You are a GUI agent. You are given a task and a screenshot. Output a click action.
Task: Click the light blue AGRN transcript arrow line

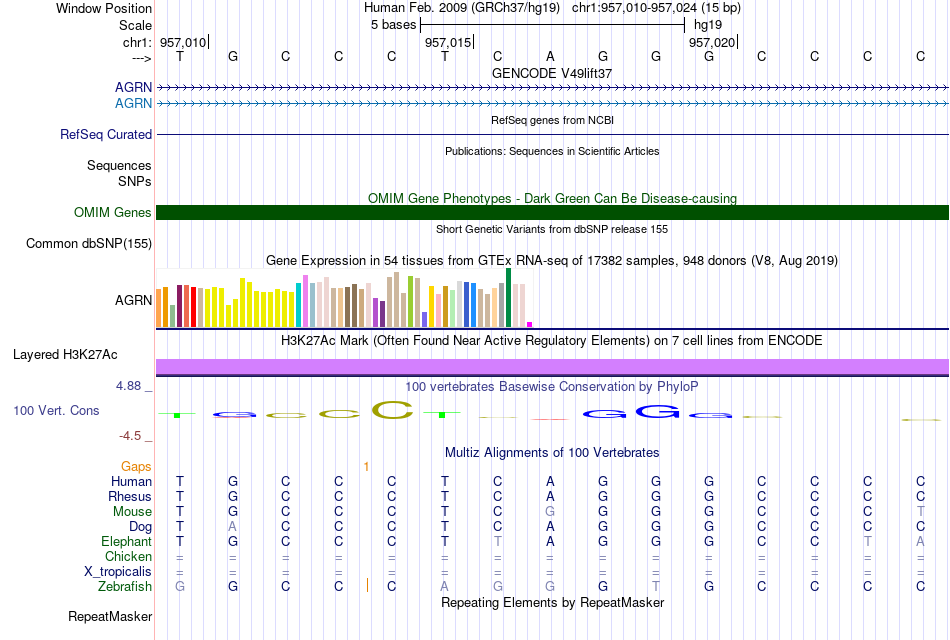click(552, 104)
